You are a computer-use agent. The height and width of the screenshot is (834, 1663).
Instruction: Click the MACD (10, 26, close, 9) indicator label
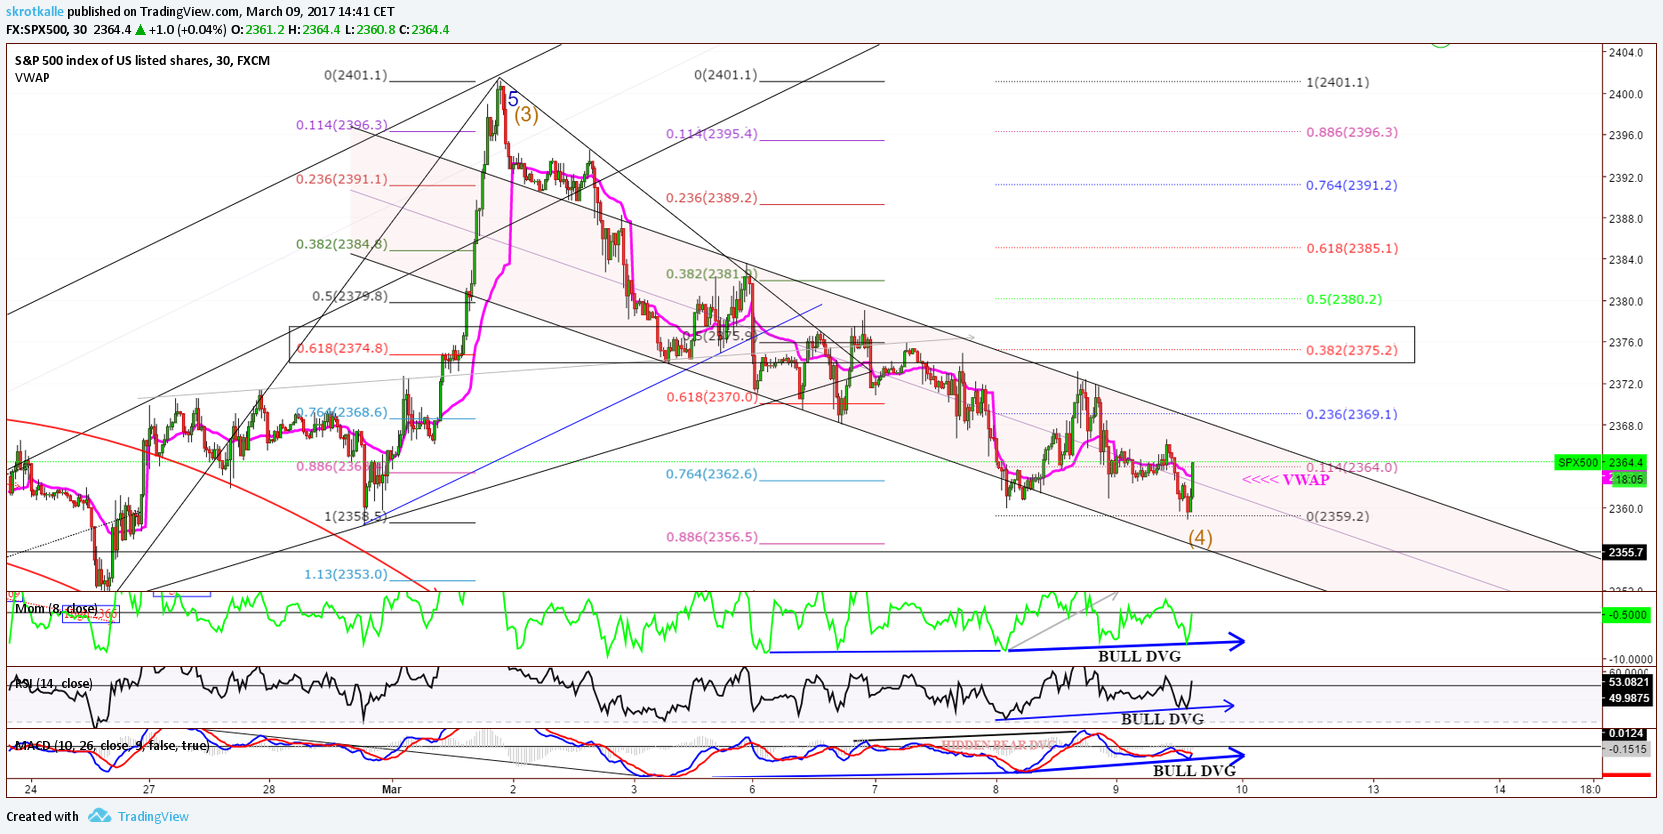(x=111, y=745)
